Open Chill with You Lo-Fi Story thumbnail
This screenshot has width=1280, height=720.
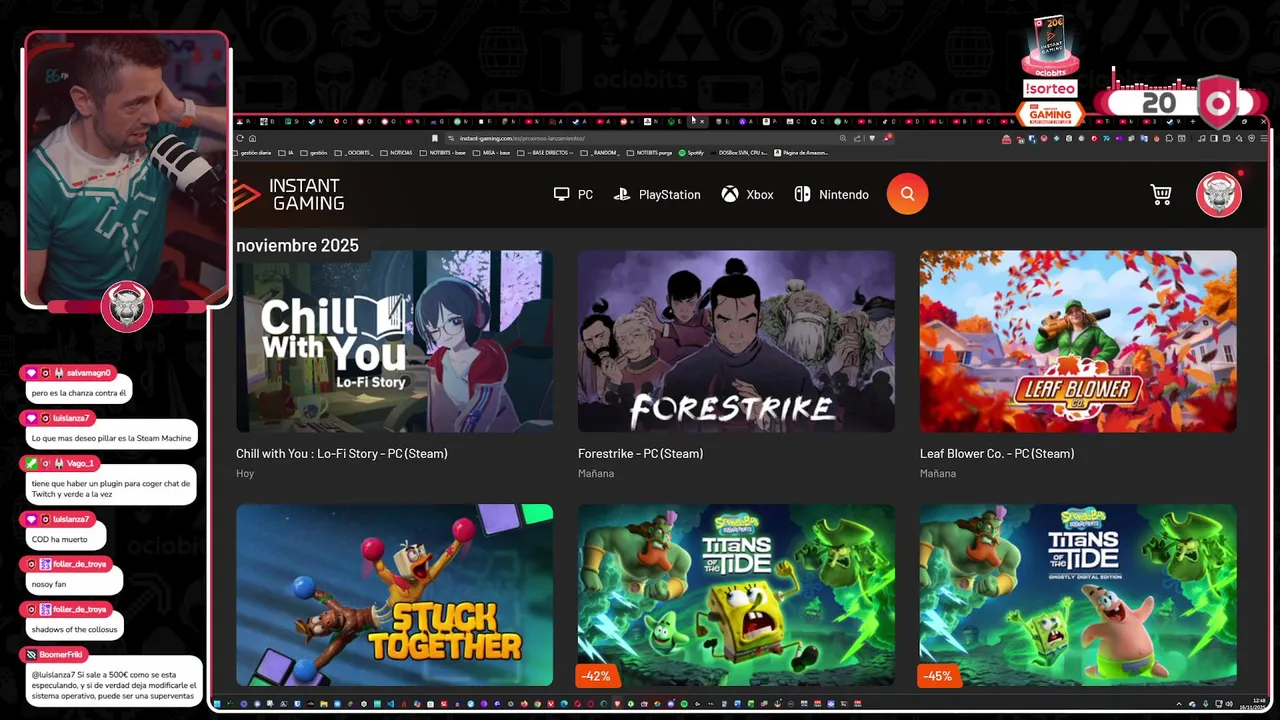pyautogui.click(x=394, y=341)
